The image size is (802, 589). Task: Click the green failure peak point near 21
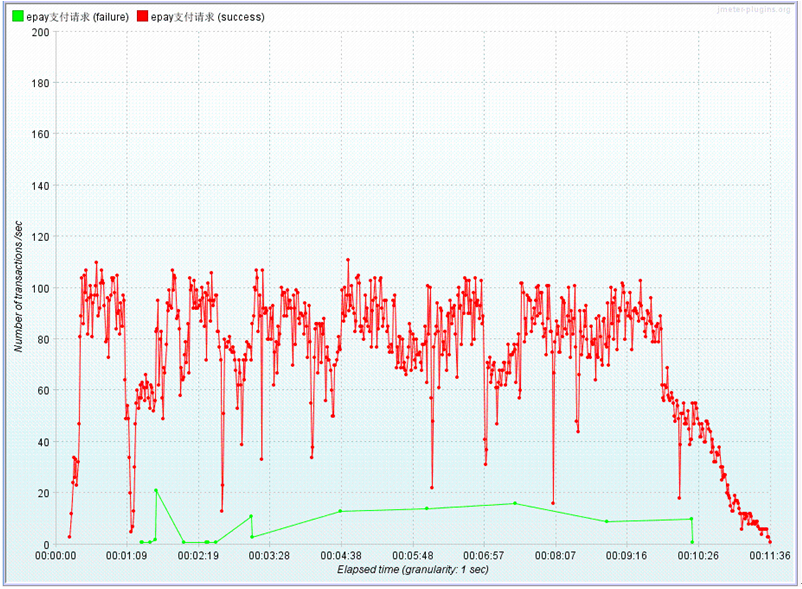pyautogui.click(x=156, y=490)
